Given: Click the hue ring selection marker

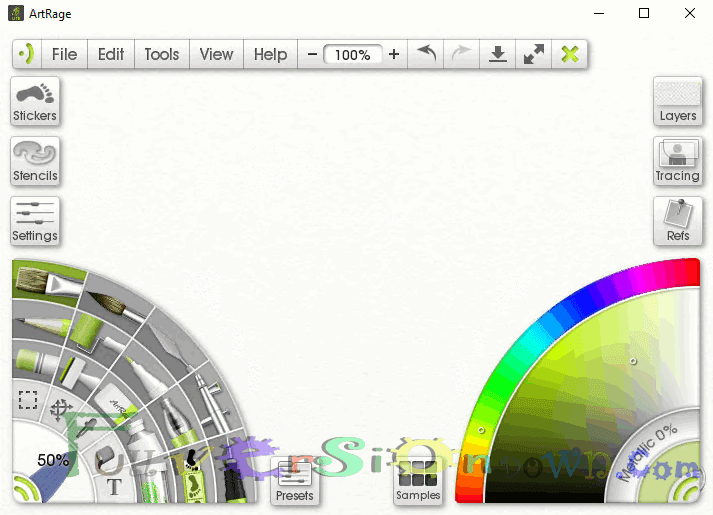Looking at the screenshot, I should click(481, 430).
